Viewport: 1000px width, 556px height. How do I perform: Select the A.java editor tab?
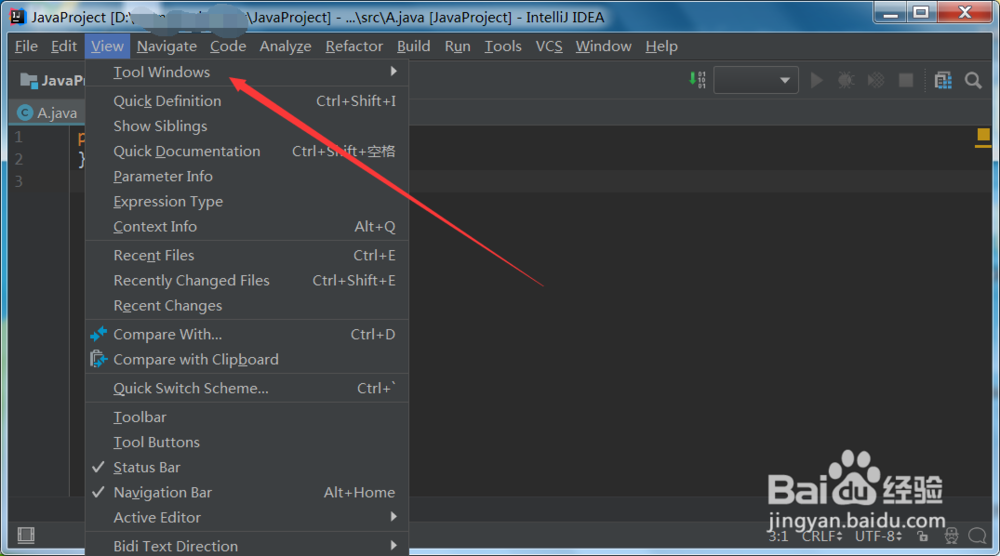pos(48,113)
